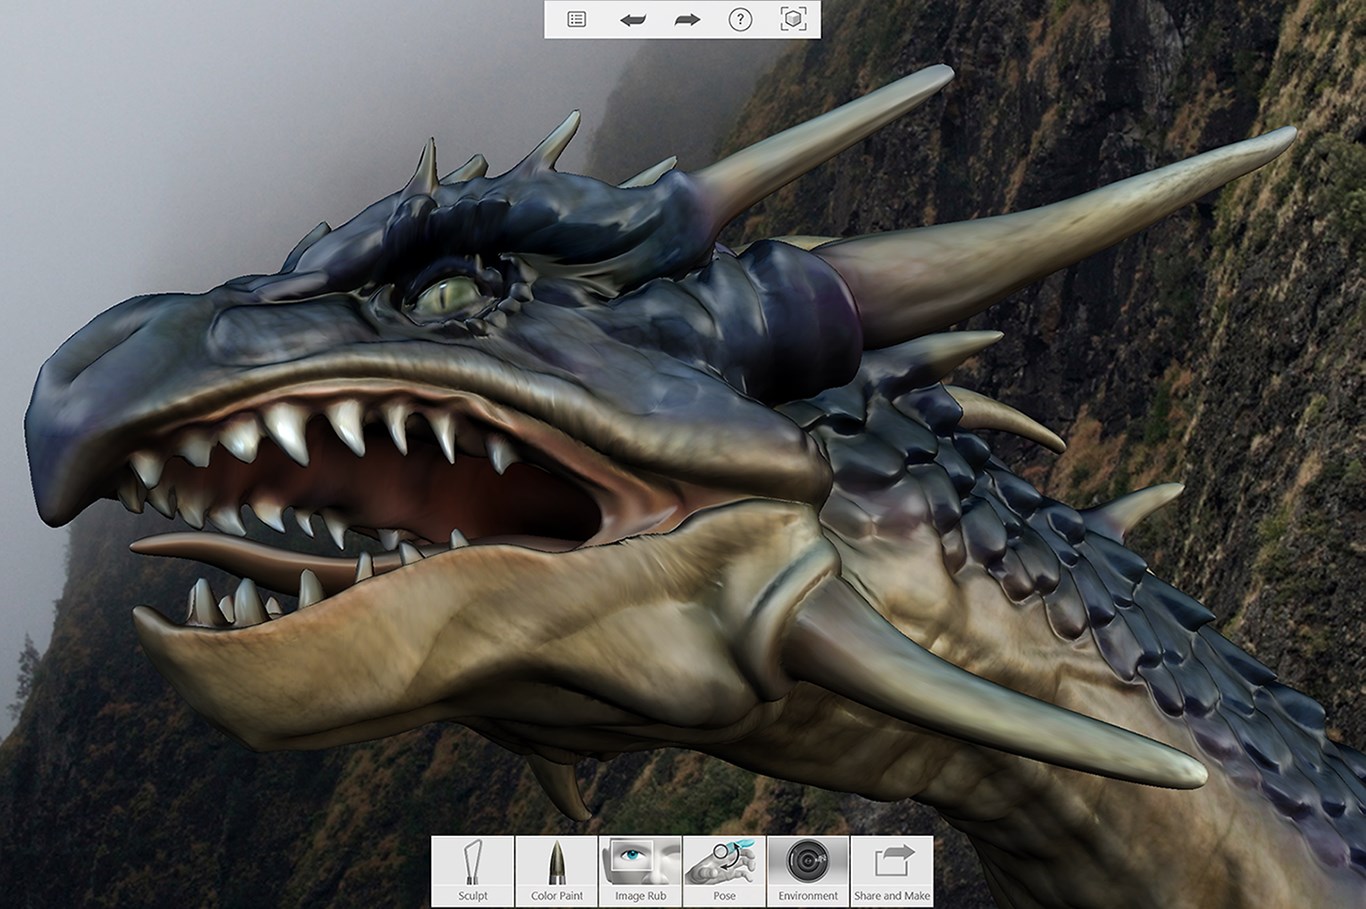Click on the dragon's green eye

click(x=447, y=295)
